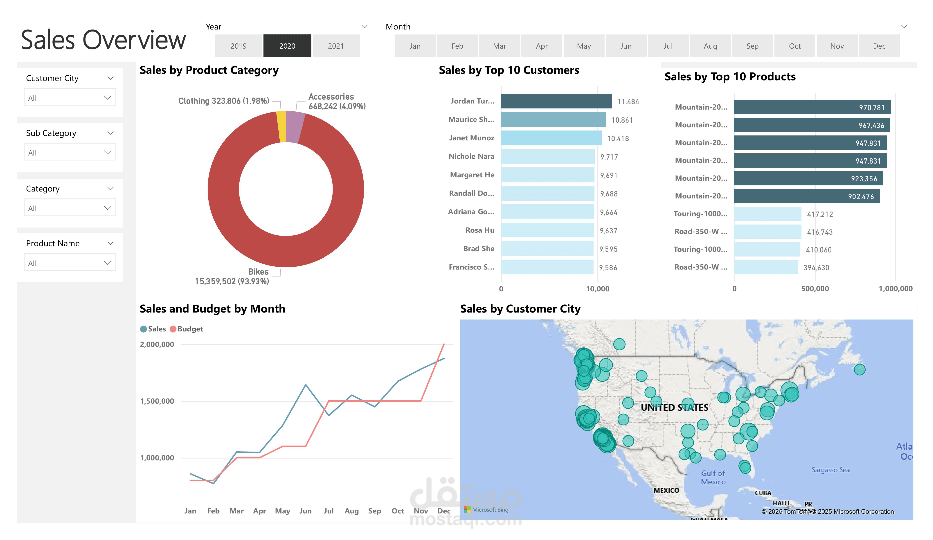Image resolution: width=933 pixels, height=540 pixels.
Task: Filter by Sep in Month slicer
Action: [753, 46]
